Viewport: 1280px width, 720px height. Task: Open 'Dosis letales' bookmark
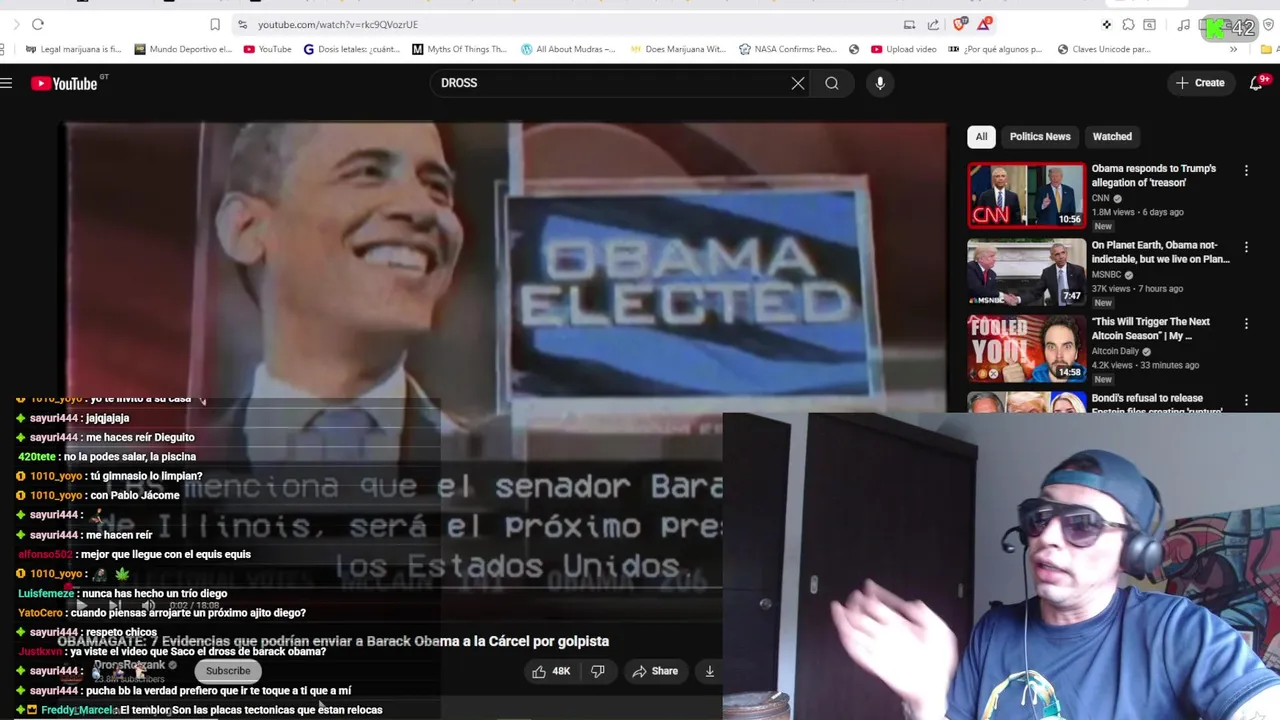pos(352,49)
